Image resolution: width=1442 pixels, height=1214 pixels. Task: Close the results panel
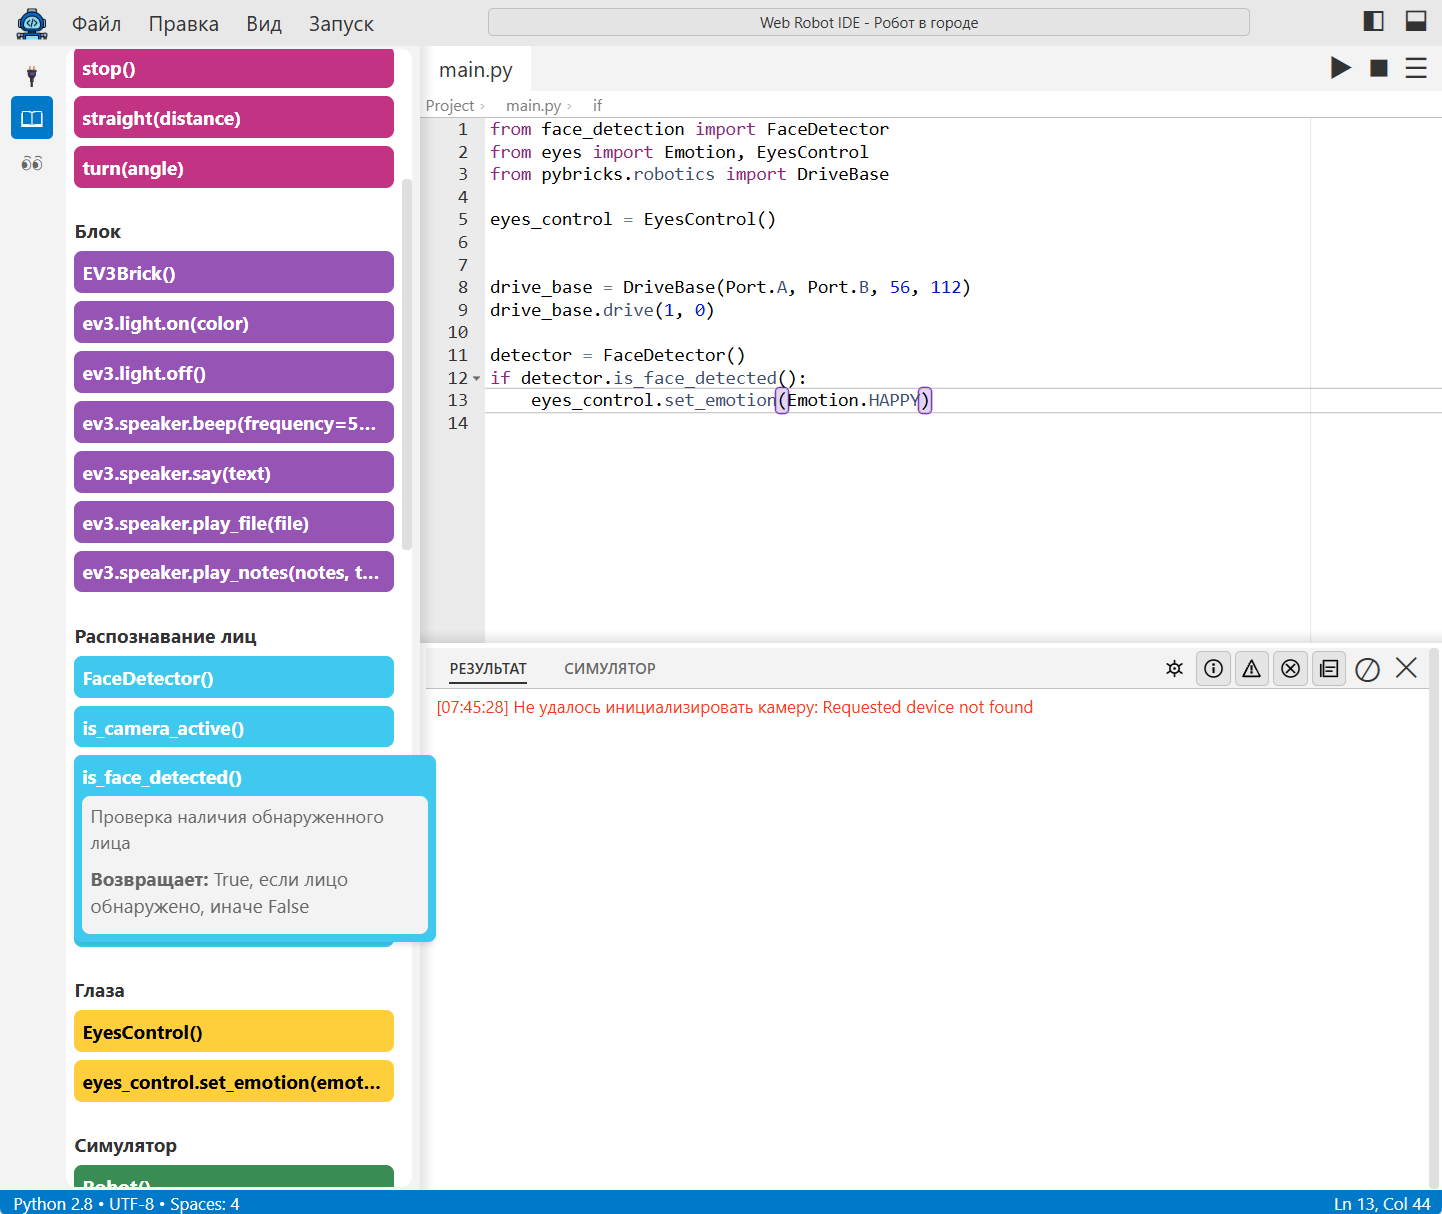(1406, 668)
